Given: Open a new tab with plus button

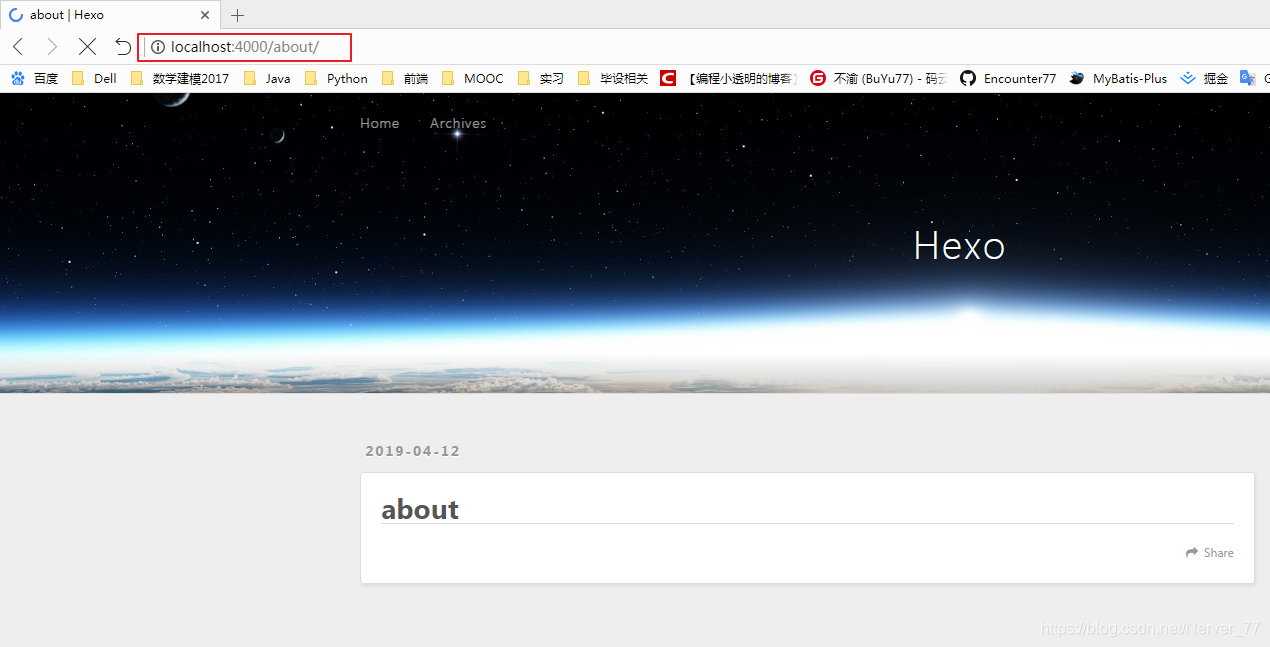Looking at the screenshot, I should [x=237, y=15].
